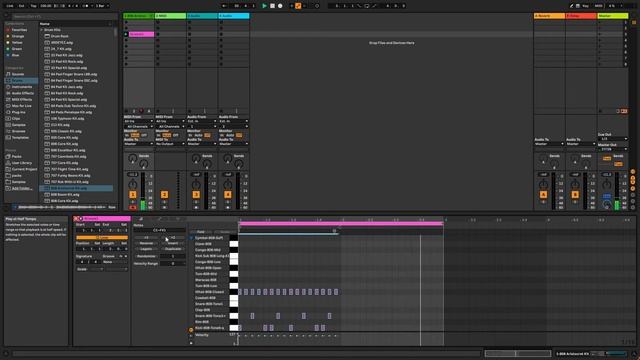Toggle track 1 activator button
This screenshot has height=360, width=640.
coord(133,195)
